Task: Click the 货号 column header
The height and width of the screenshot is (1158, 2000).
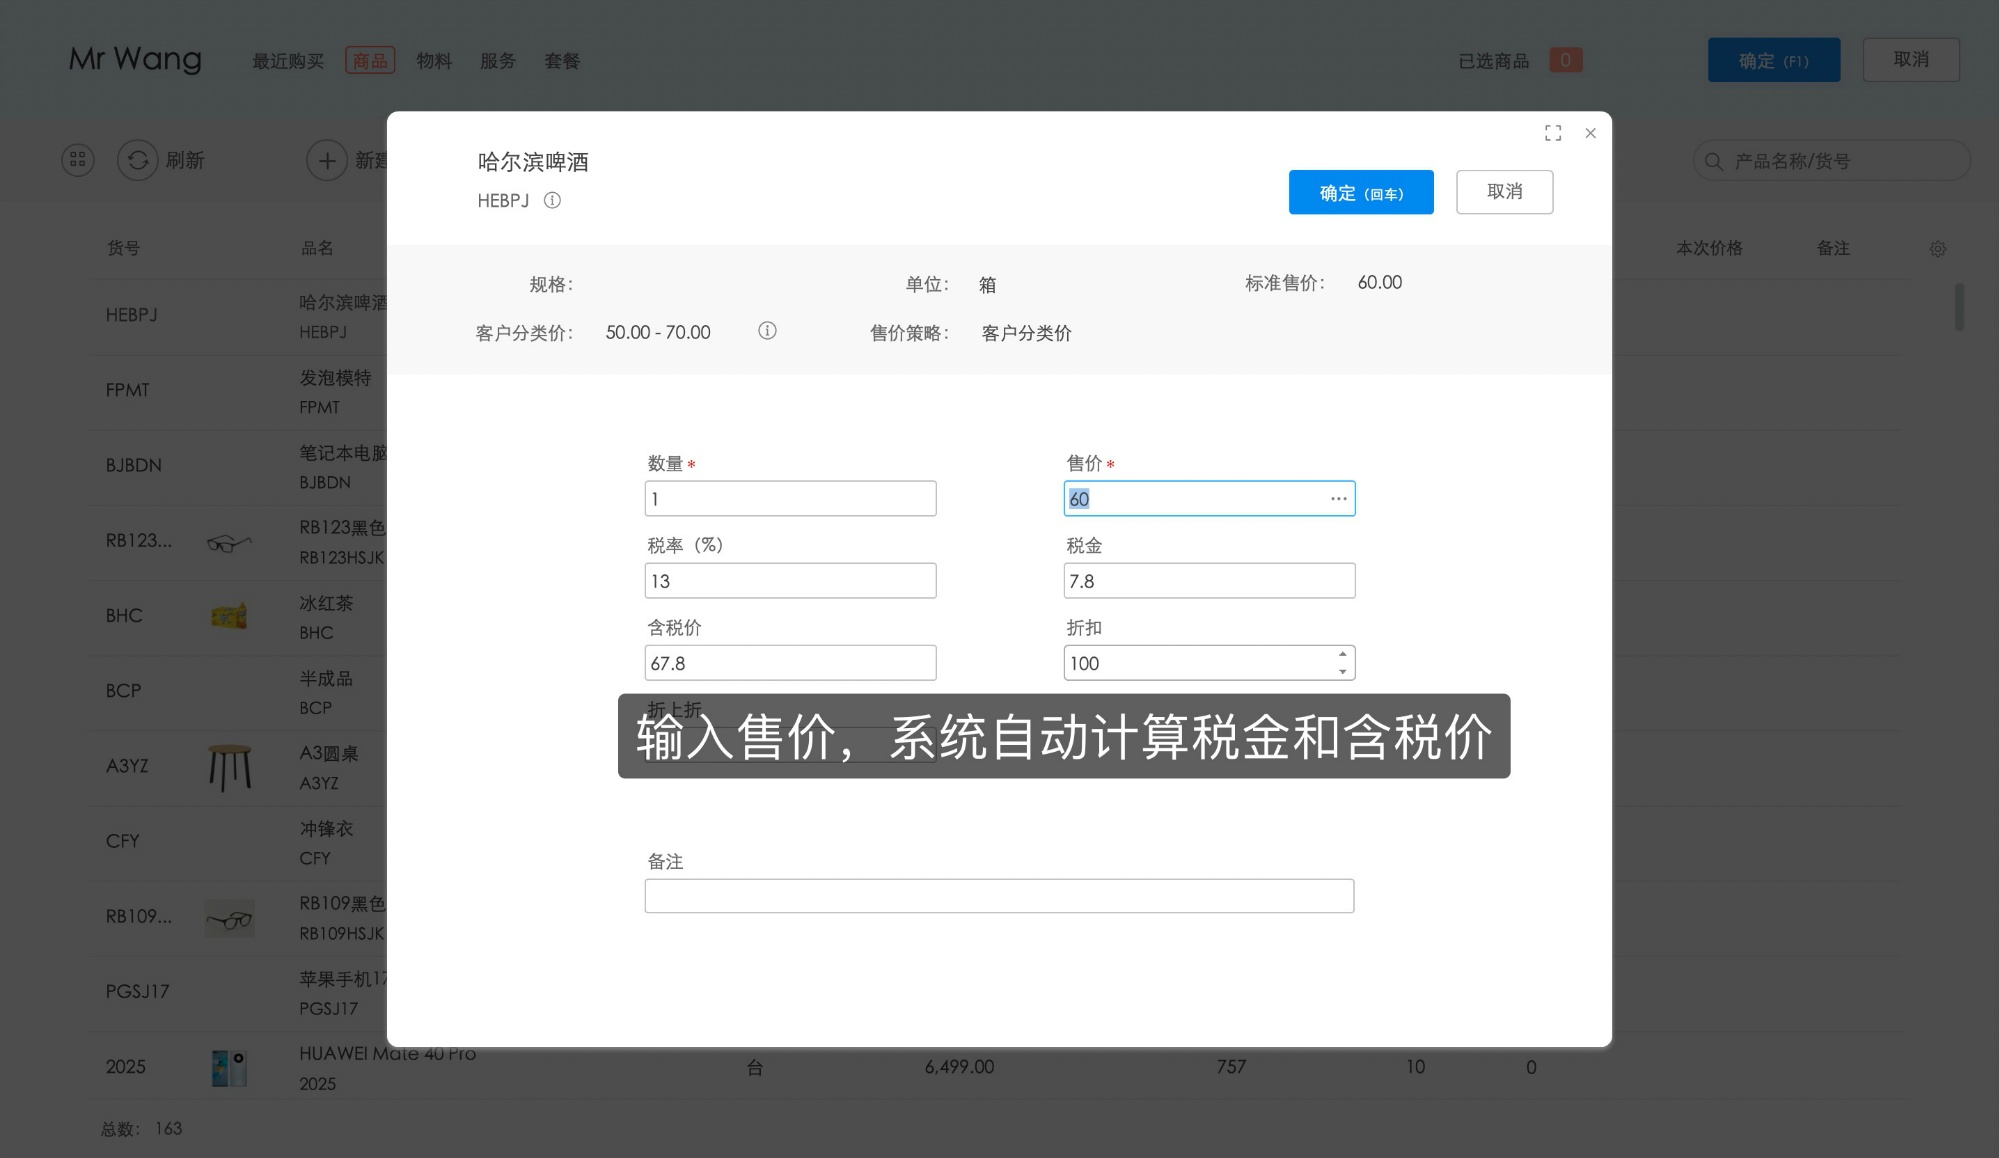Action: [x=124, y=248]
